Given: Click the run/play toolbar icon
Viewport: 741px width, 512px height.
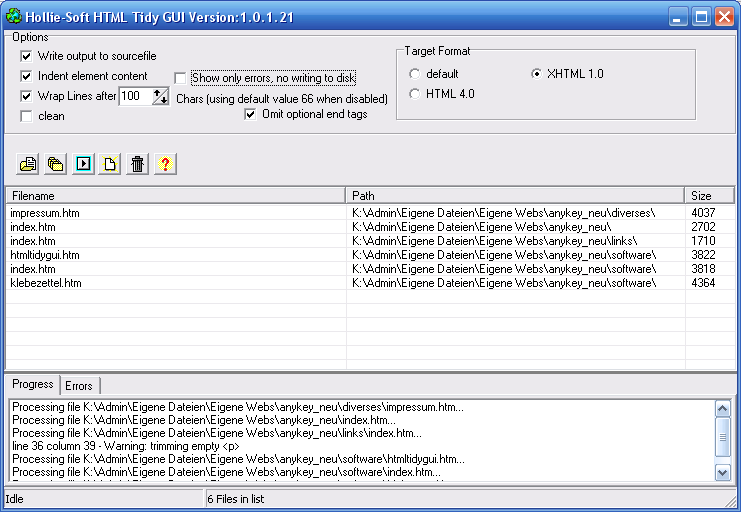Looking at the screenshot, I should tap(83, 165).
